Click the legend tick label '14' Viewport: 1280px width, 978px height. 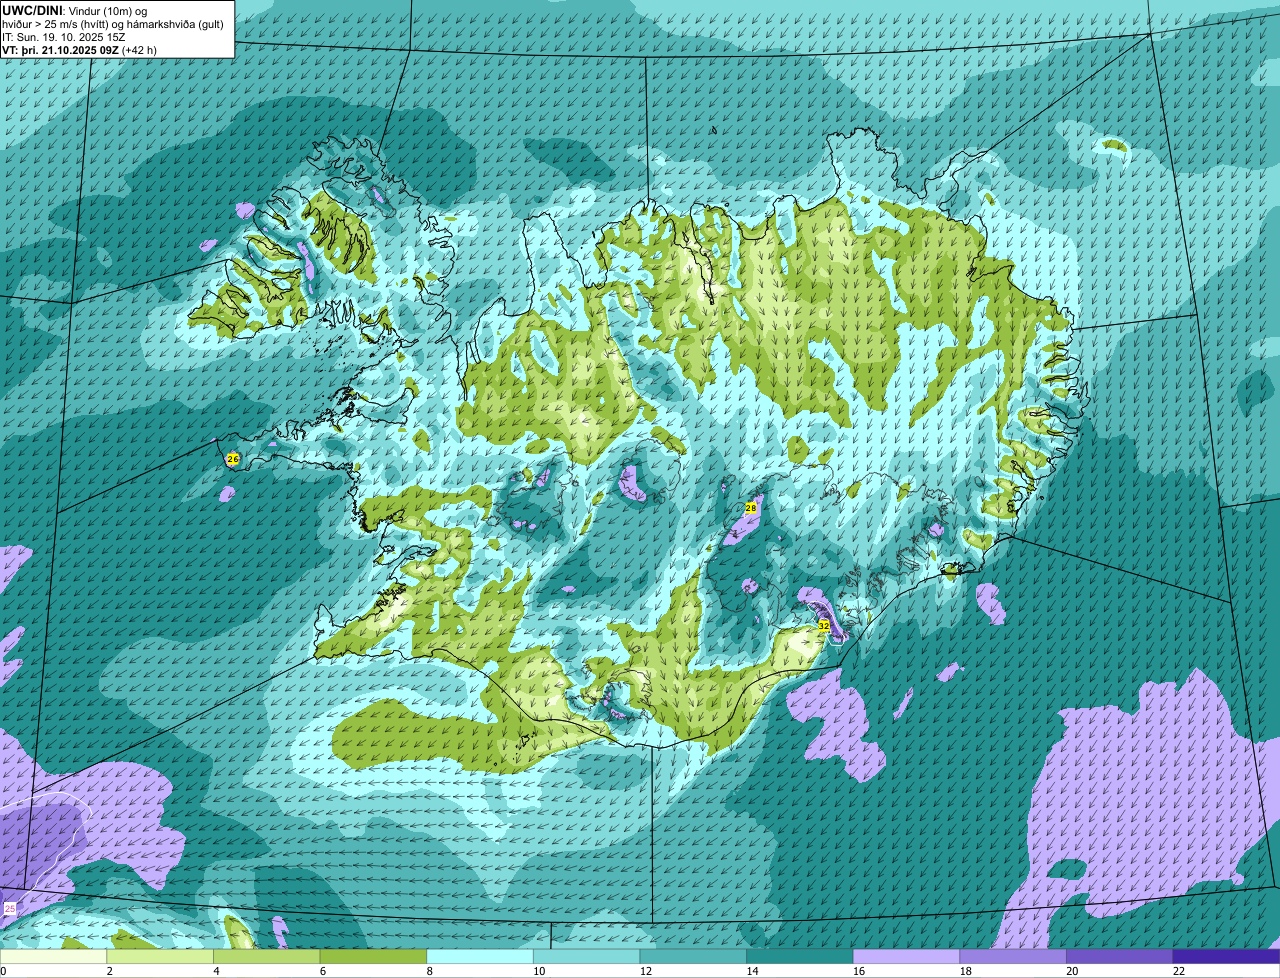point(752,971)
